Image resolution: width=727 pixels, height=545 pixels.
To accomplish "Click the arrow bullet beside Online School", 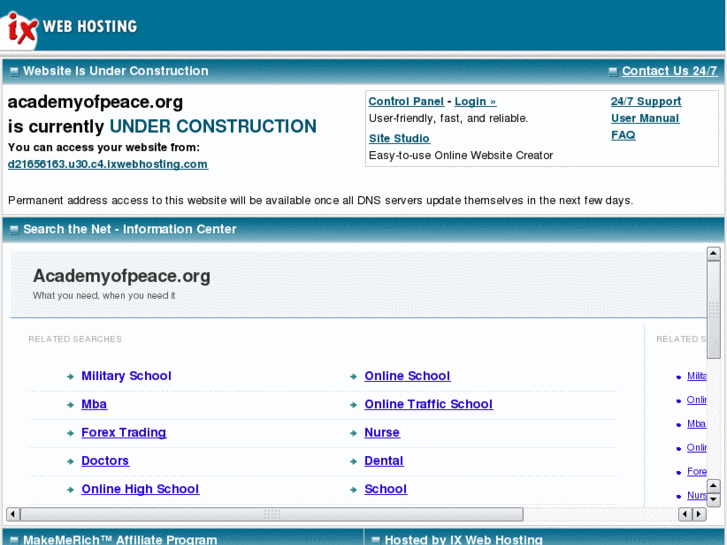I will 353,377.
